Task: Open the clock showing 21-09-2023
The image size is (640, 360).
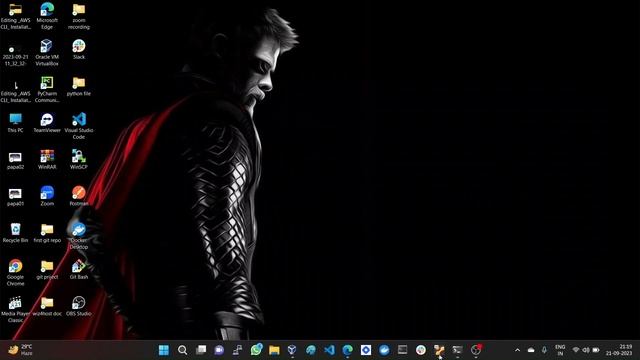Action: (x=620, y=350)
